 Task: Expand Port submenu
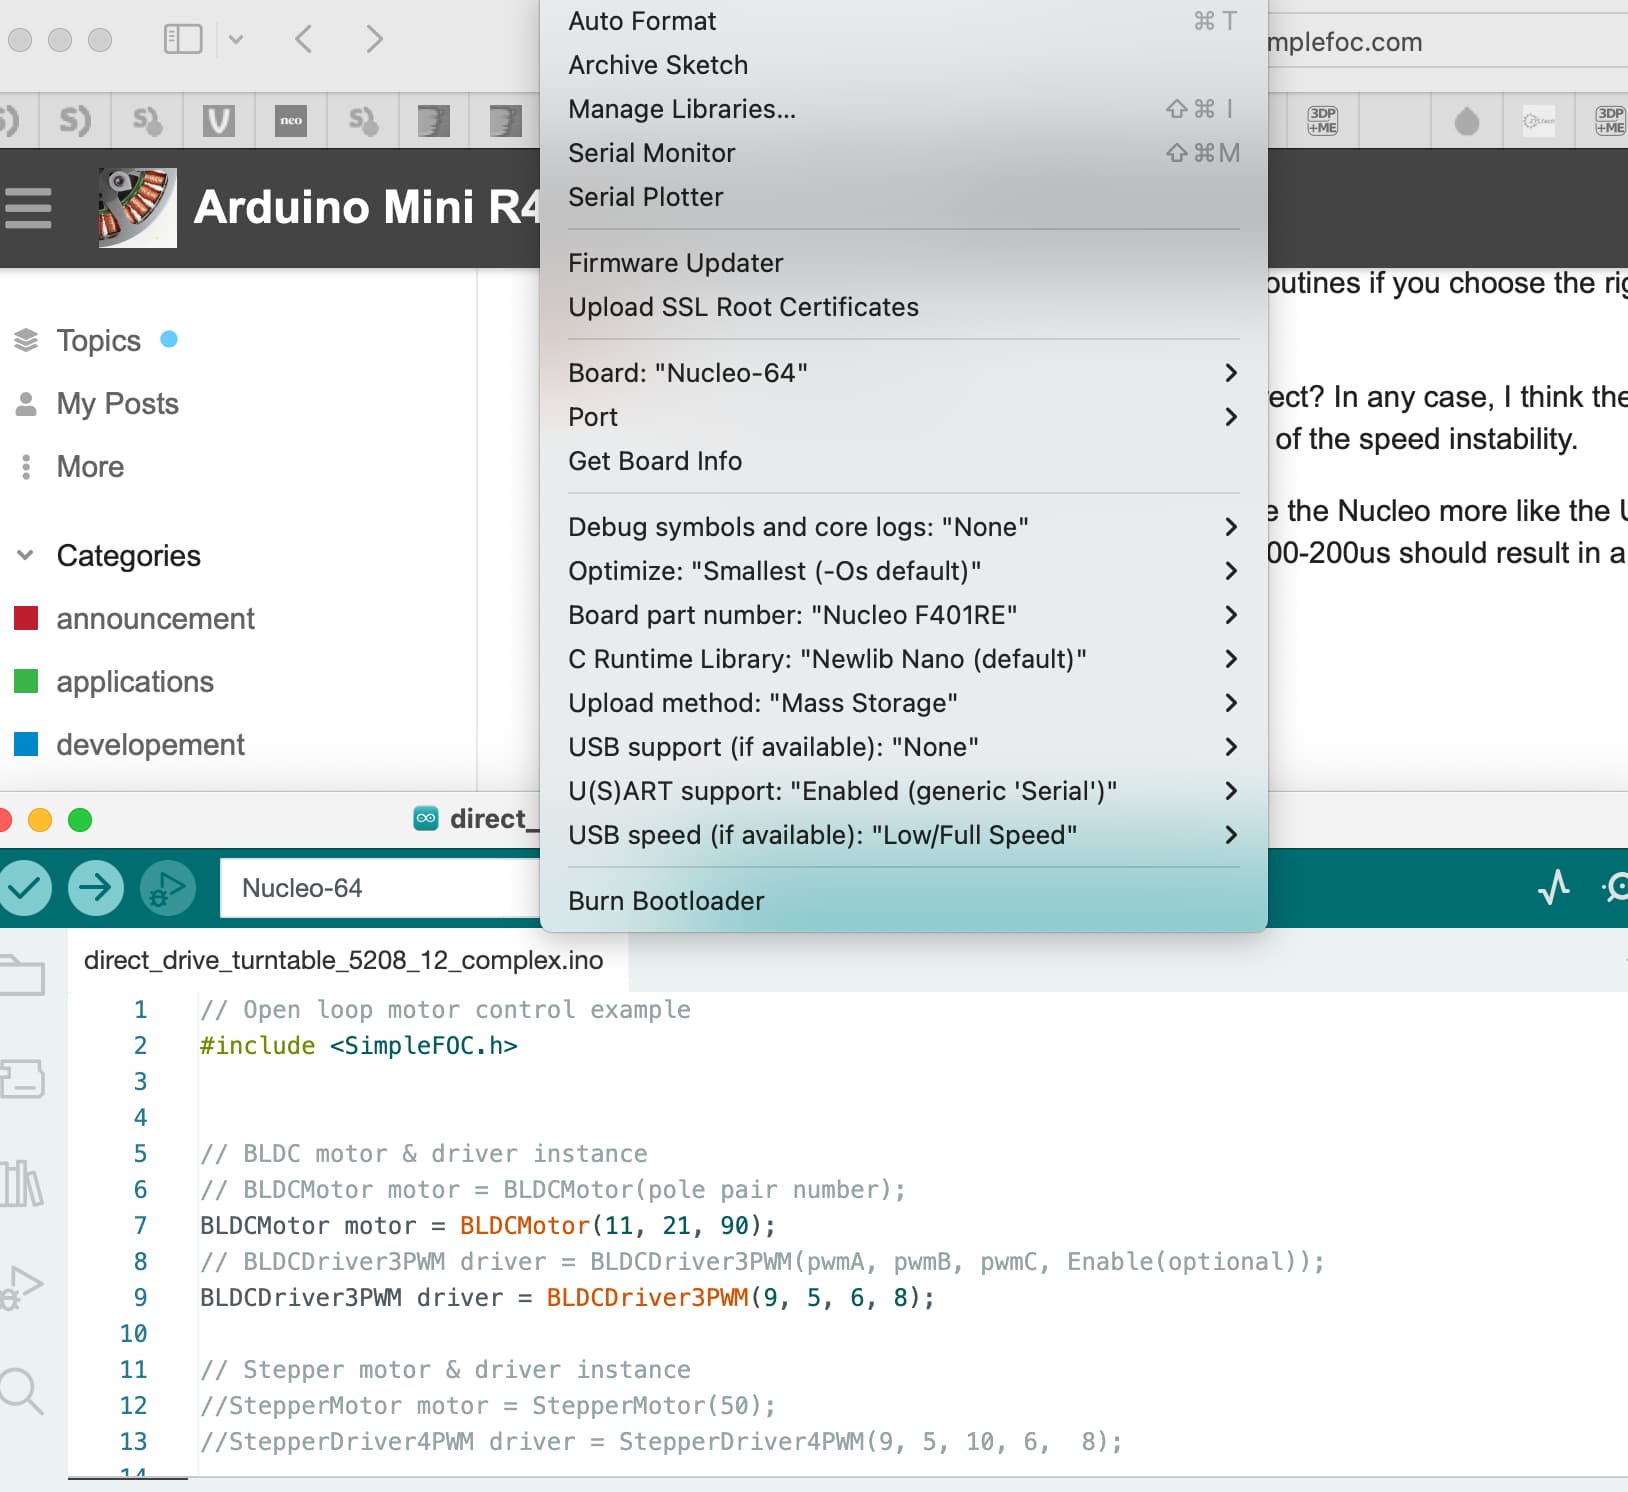[x=903, y=417]
